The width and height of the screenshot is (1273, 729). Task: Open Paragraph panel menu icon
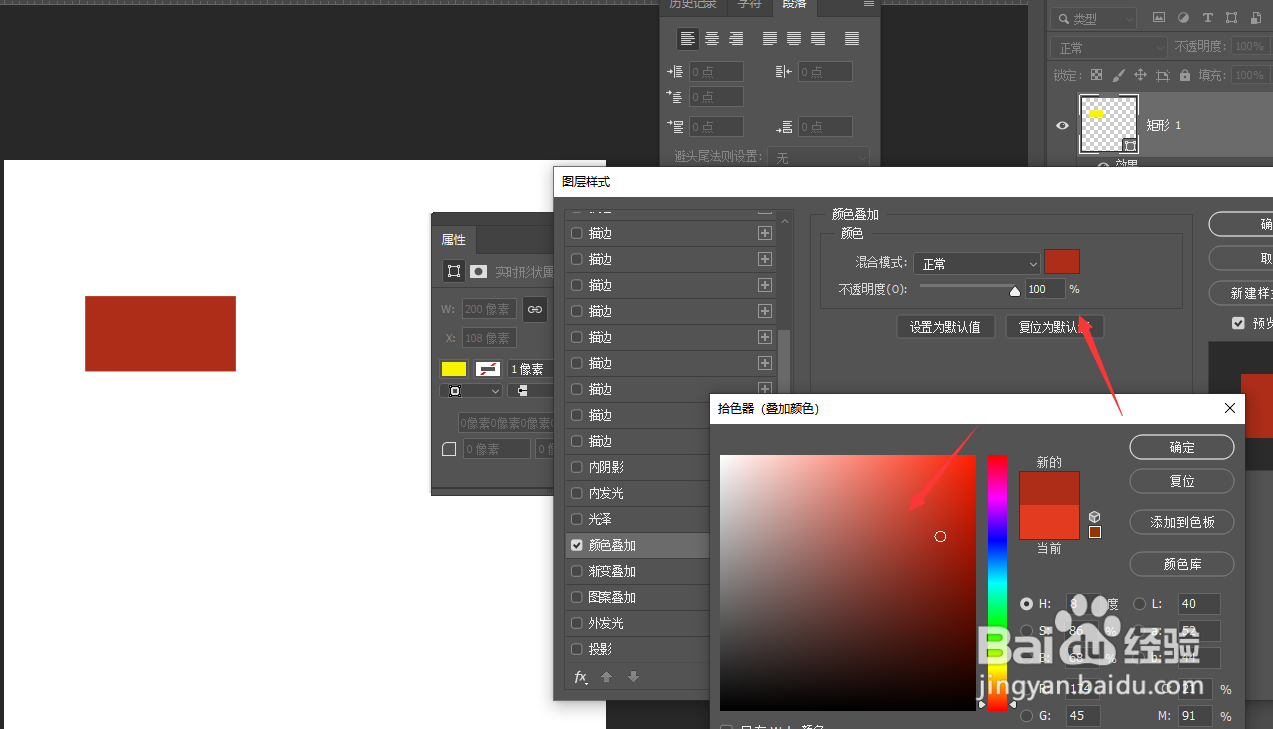point(868,4)
